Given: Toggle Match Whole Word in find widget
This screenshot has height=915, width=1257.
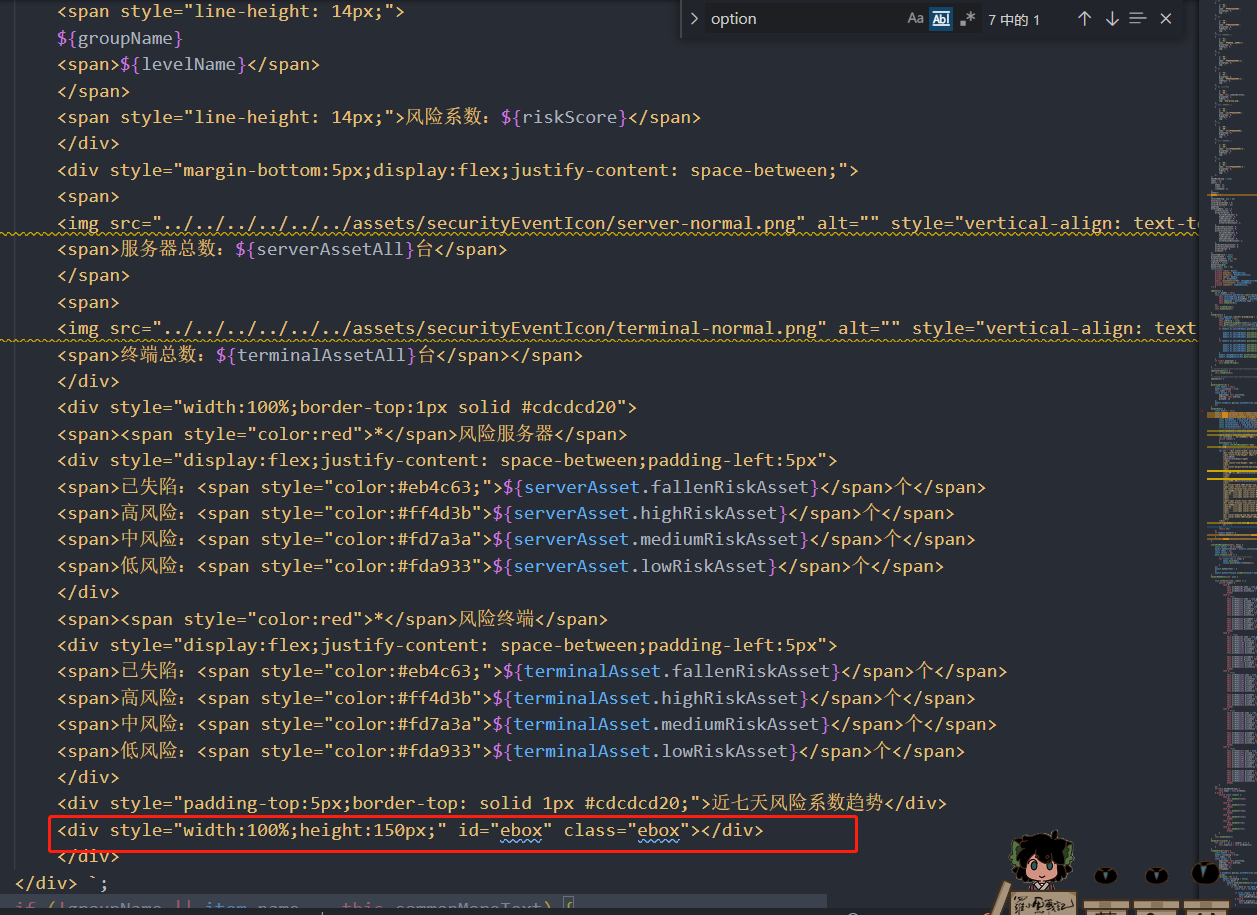Looking at the screenshot, I should pyautogui.click(x=941, y=19).
